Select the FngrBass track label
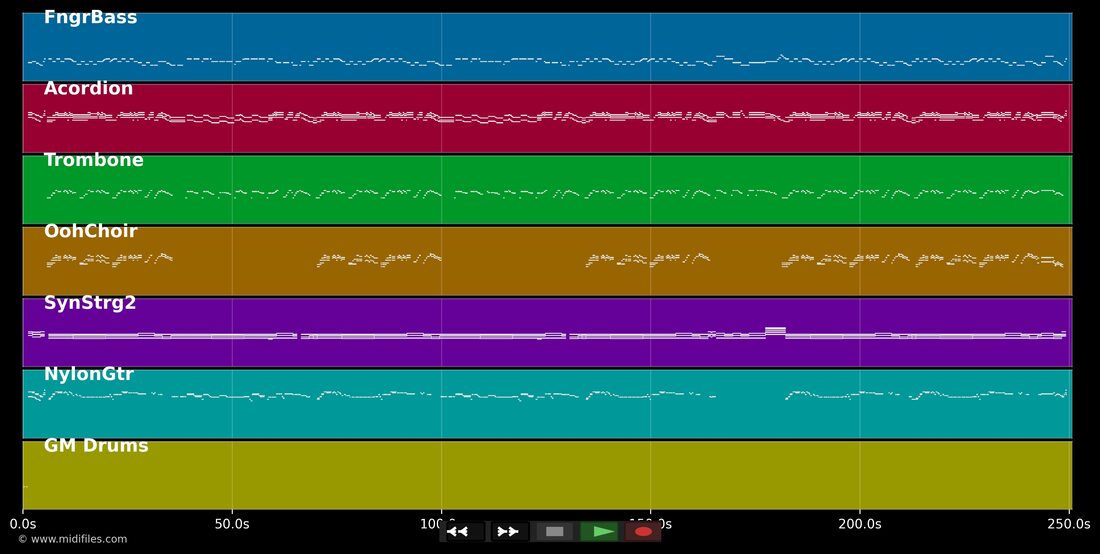 90,18
